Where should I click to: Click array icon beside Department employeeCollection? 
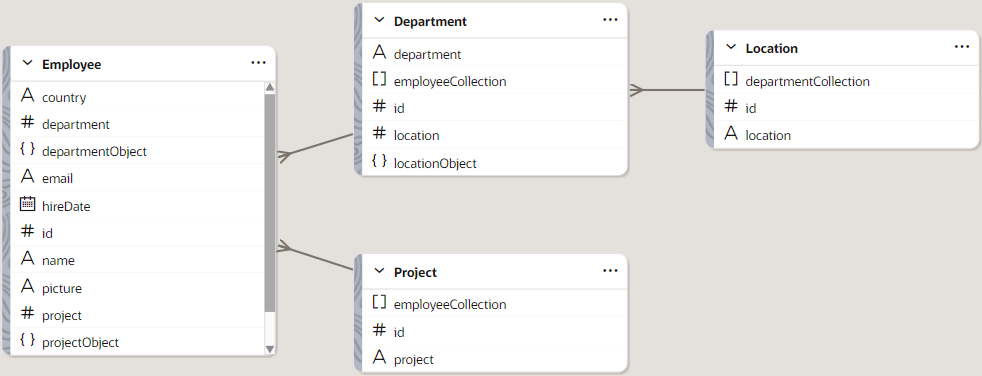pos(379,80)
